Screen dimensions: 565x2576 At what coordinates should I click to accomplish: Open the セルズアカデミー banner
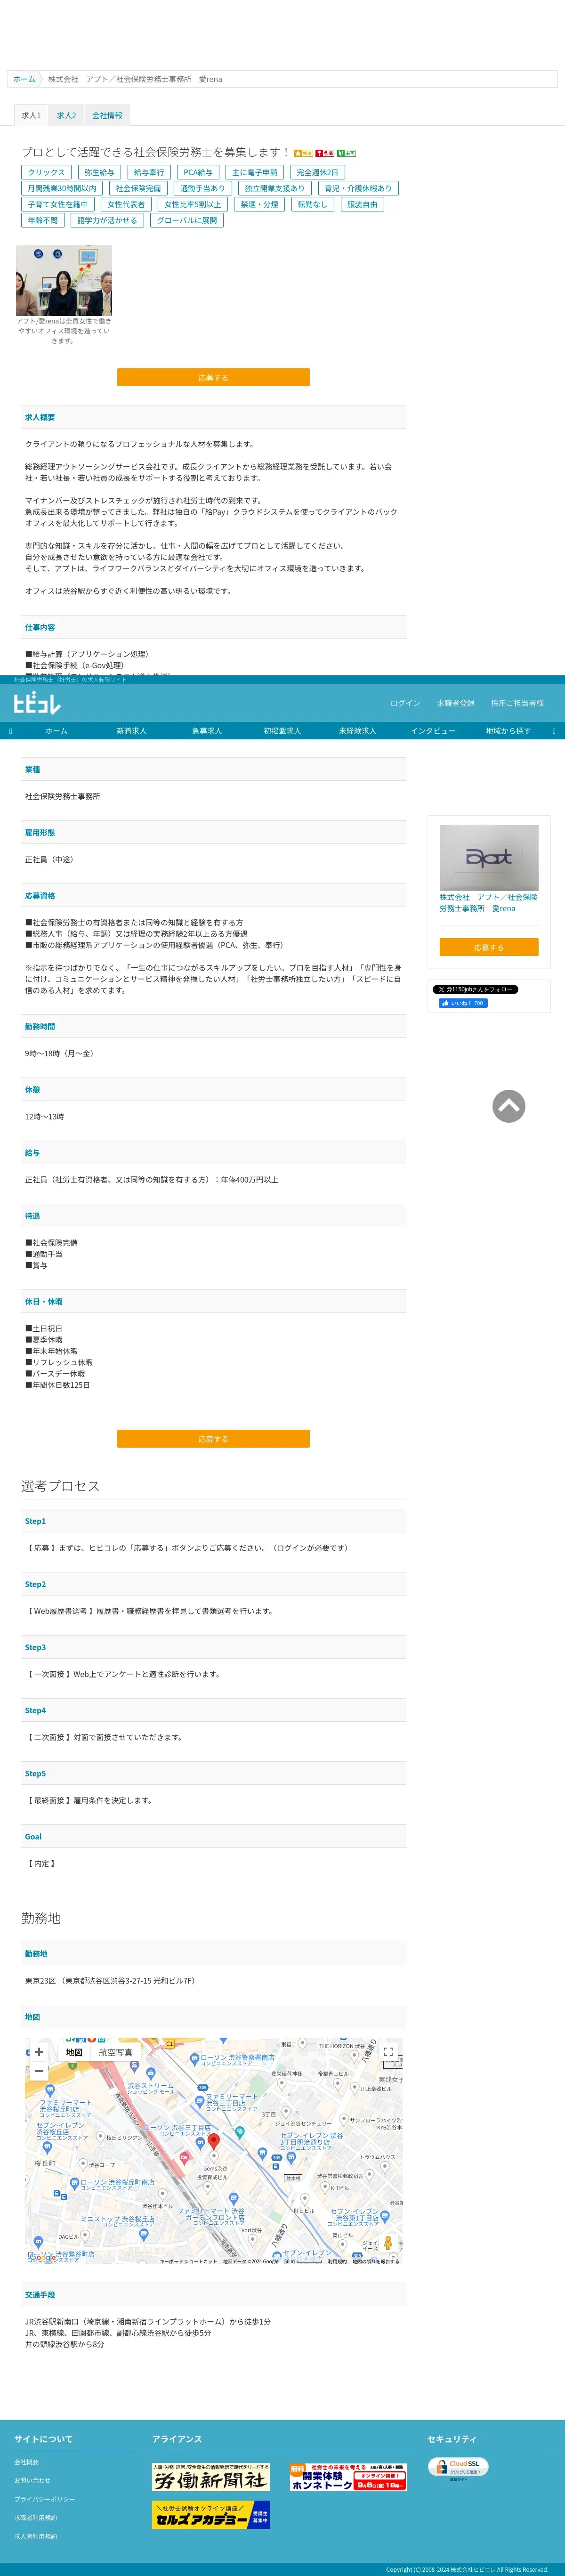211,2514
